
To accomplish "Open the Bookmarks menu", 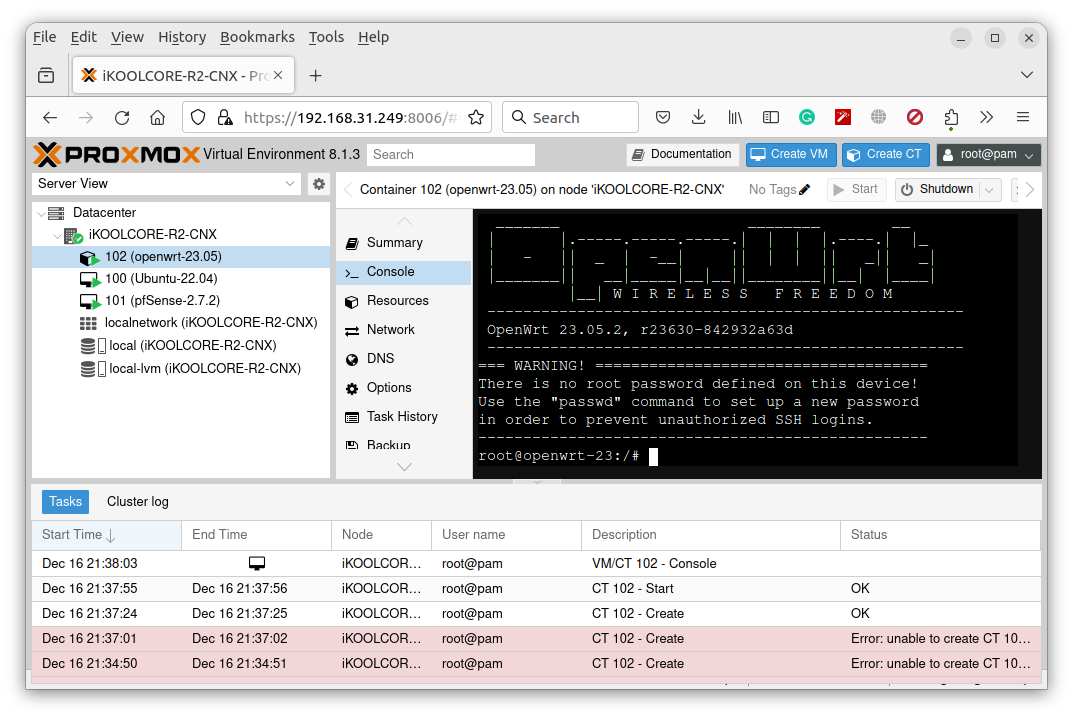I will coord(257,37).
